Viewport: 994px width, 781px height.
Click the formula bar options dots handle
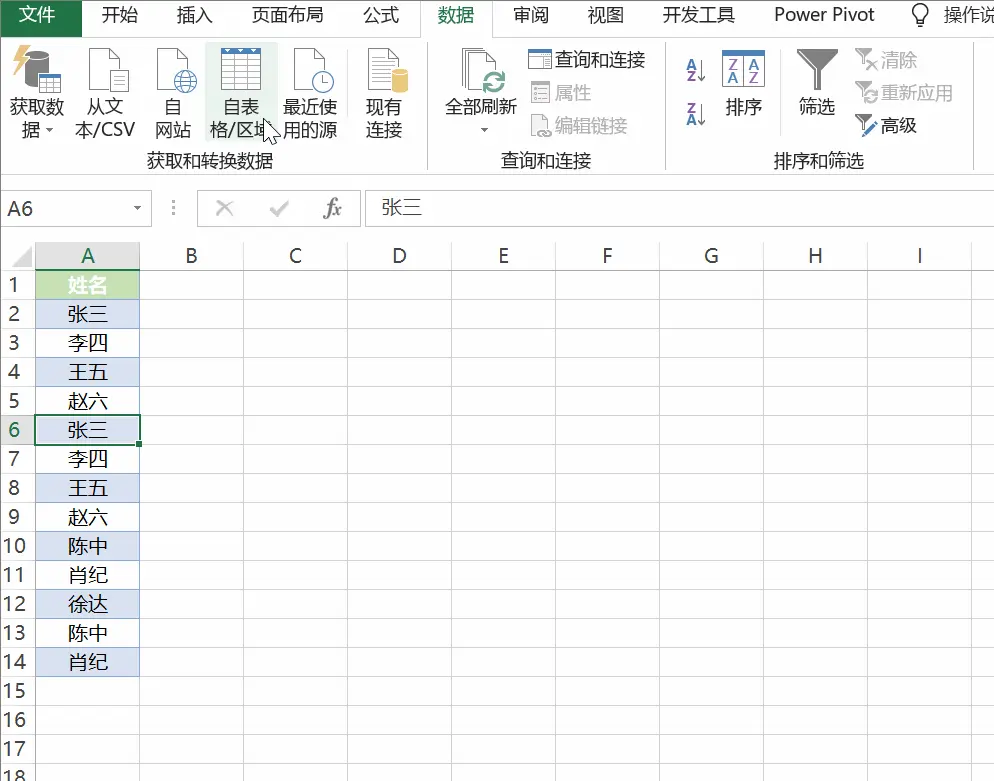174,208
